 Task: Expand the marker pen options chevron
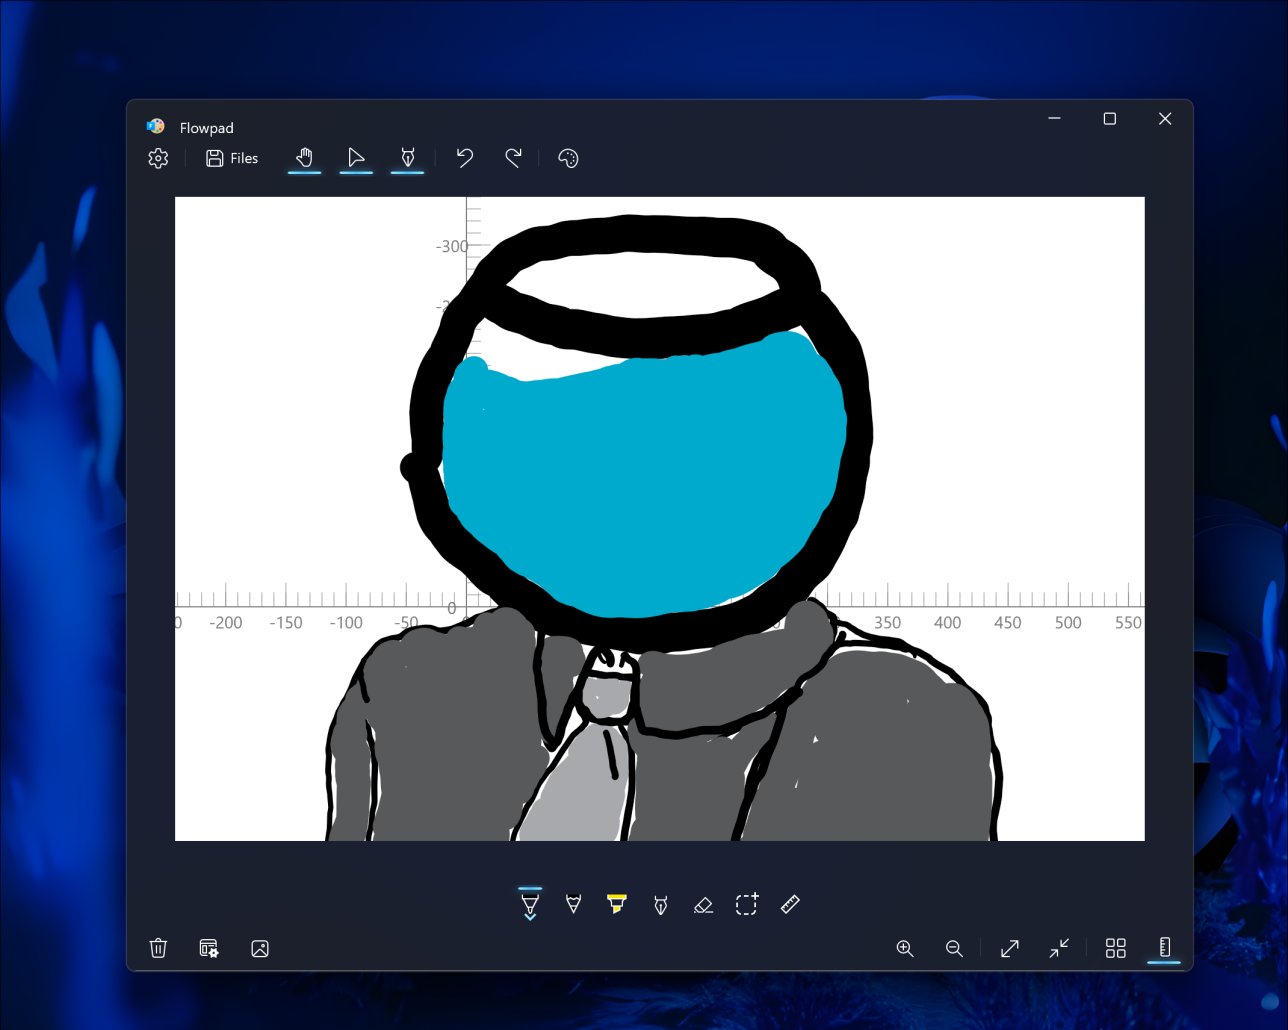(x=529, y=915)
